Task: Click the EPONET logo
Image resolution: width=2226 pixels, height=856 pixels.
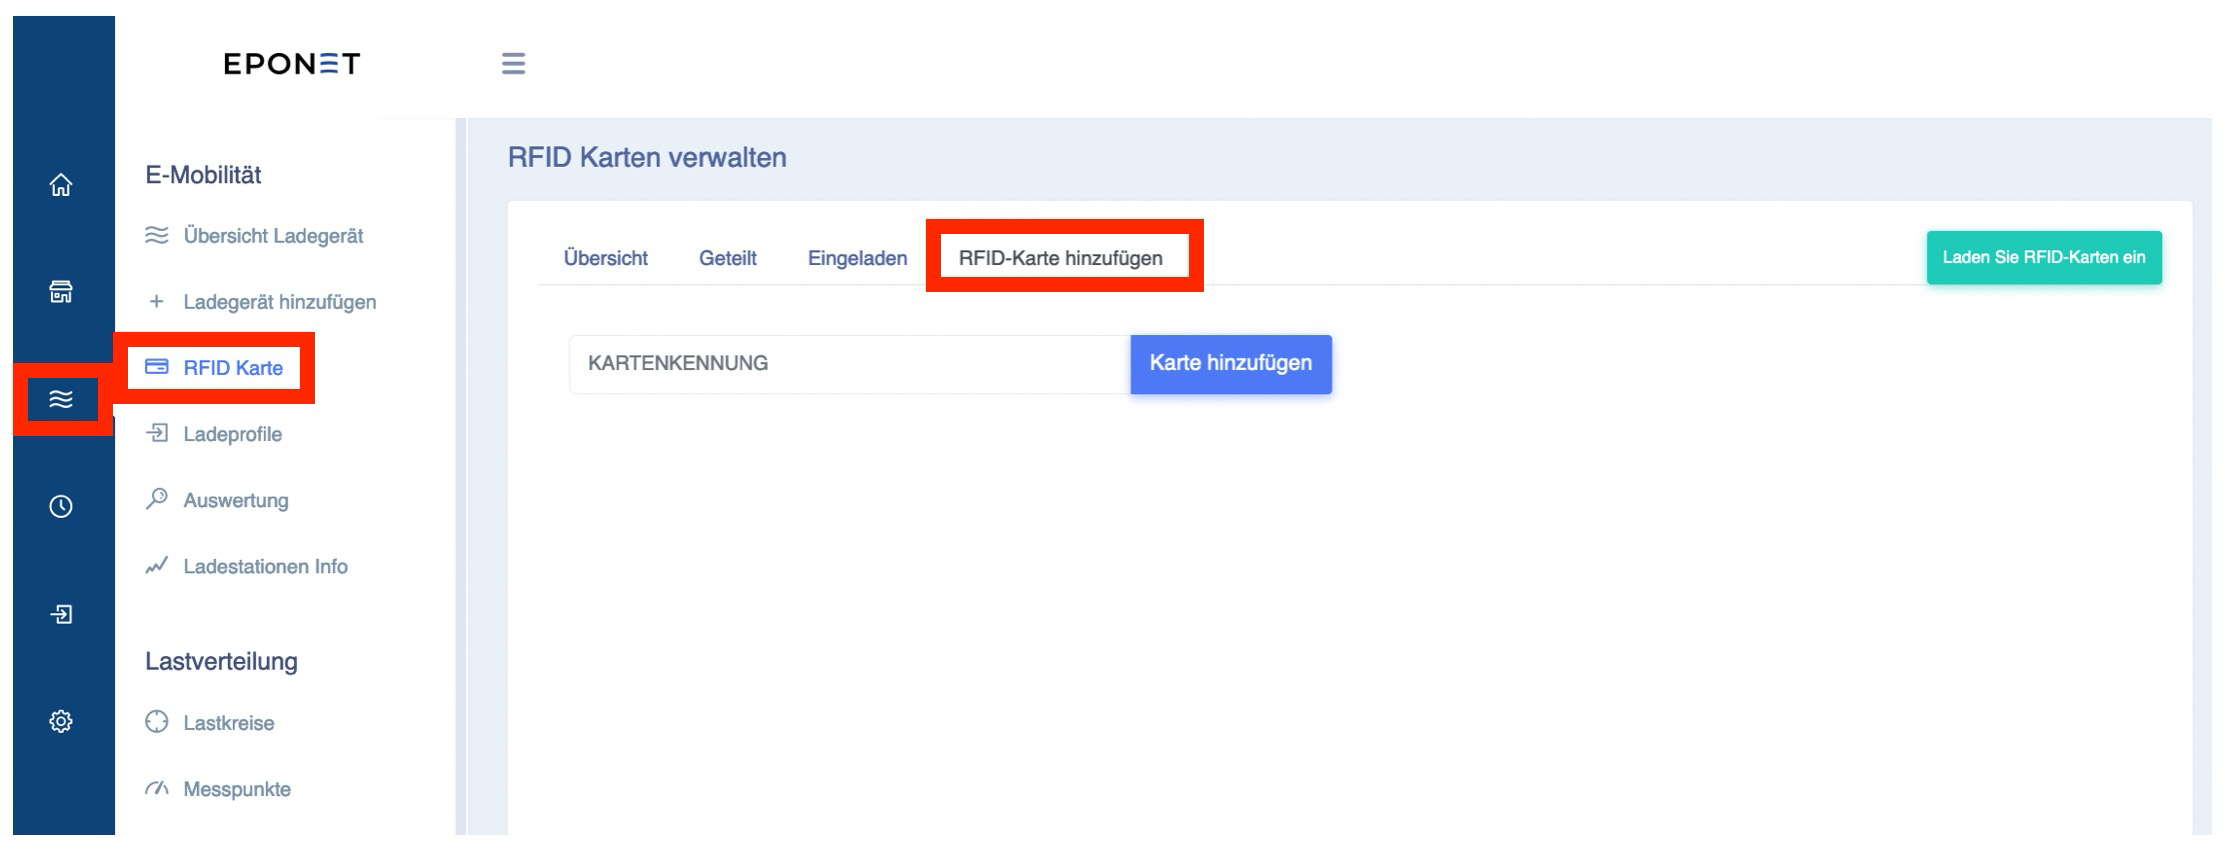Action: (291, 64)
